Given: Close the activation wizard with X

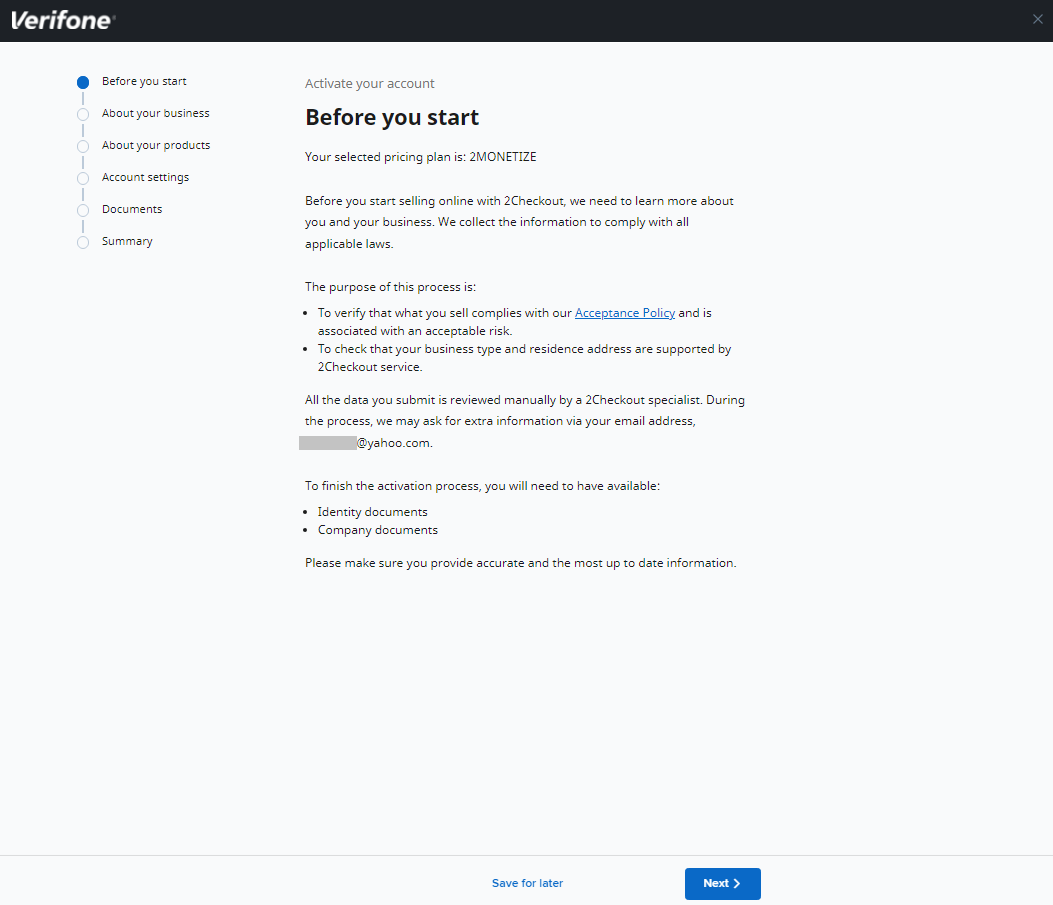Looking at the screenshot, I should (x=1038, y=19).
